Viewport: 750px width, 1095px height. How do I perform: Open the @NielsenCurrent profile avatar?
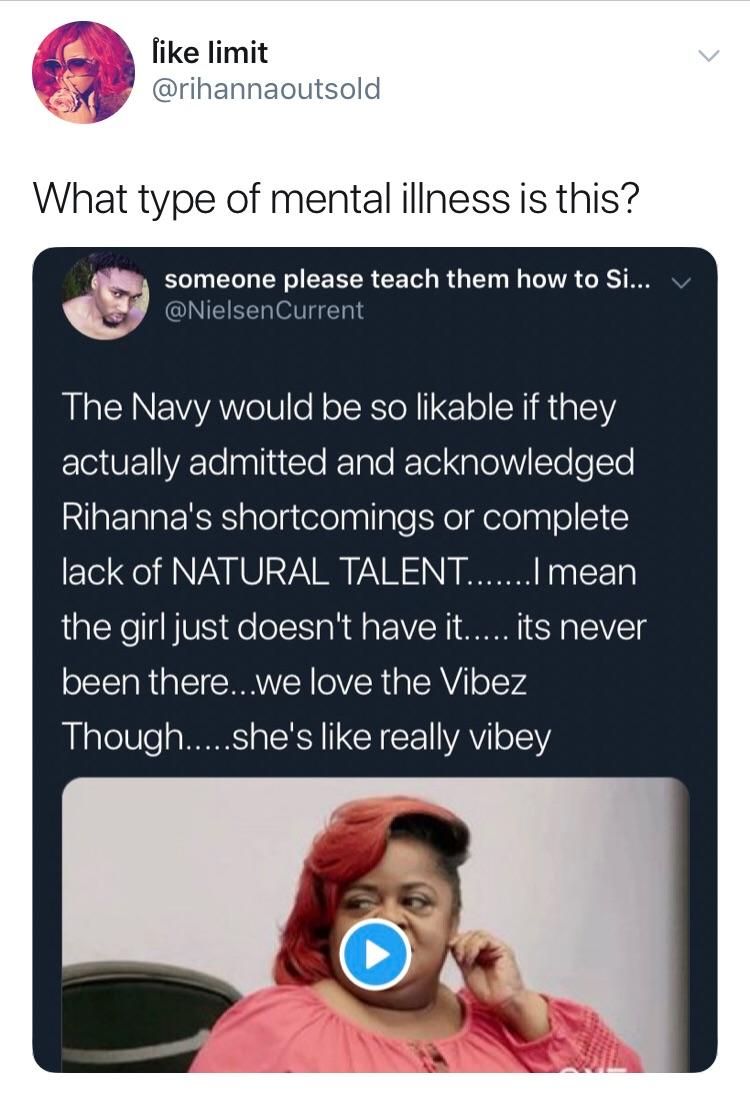[x=105, y=296]
